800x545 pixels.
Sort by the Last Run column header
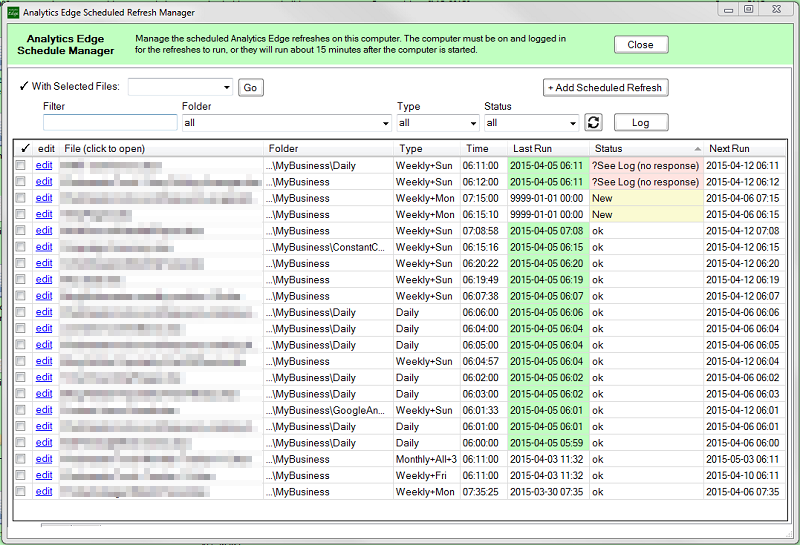(531, 148)
